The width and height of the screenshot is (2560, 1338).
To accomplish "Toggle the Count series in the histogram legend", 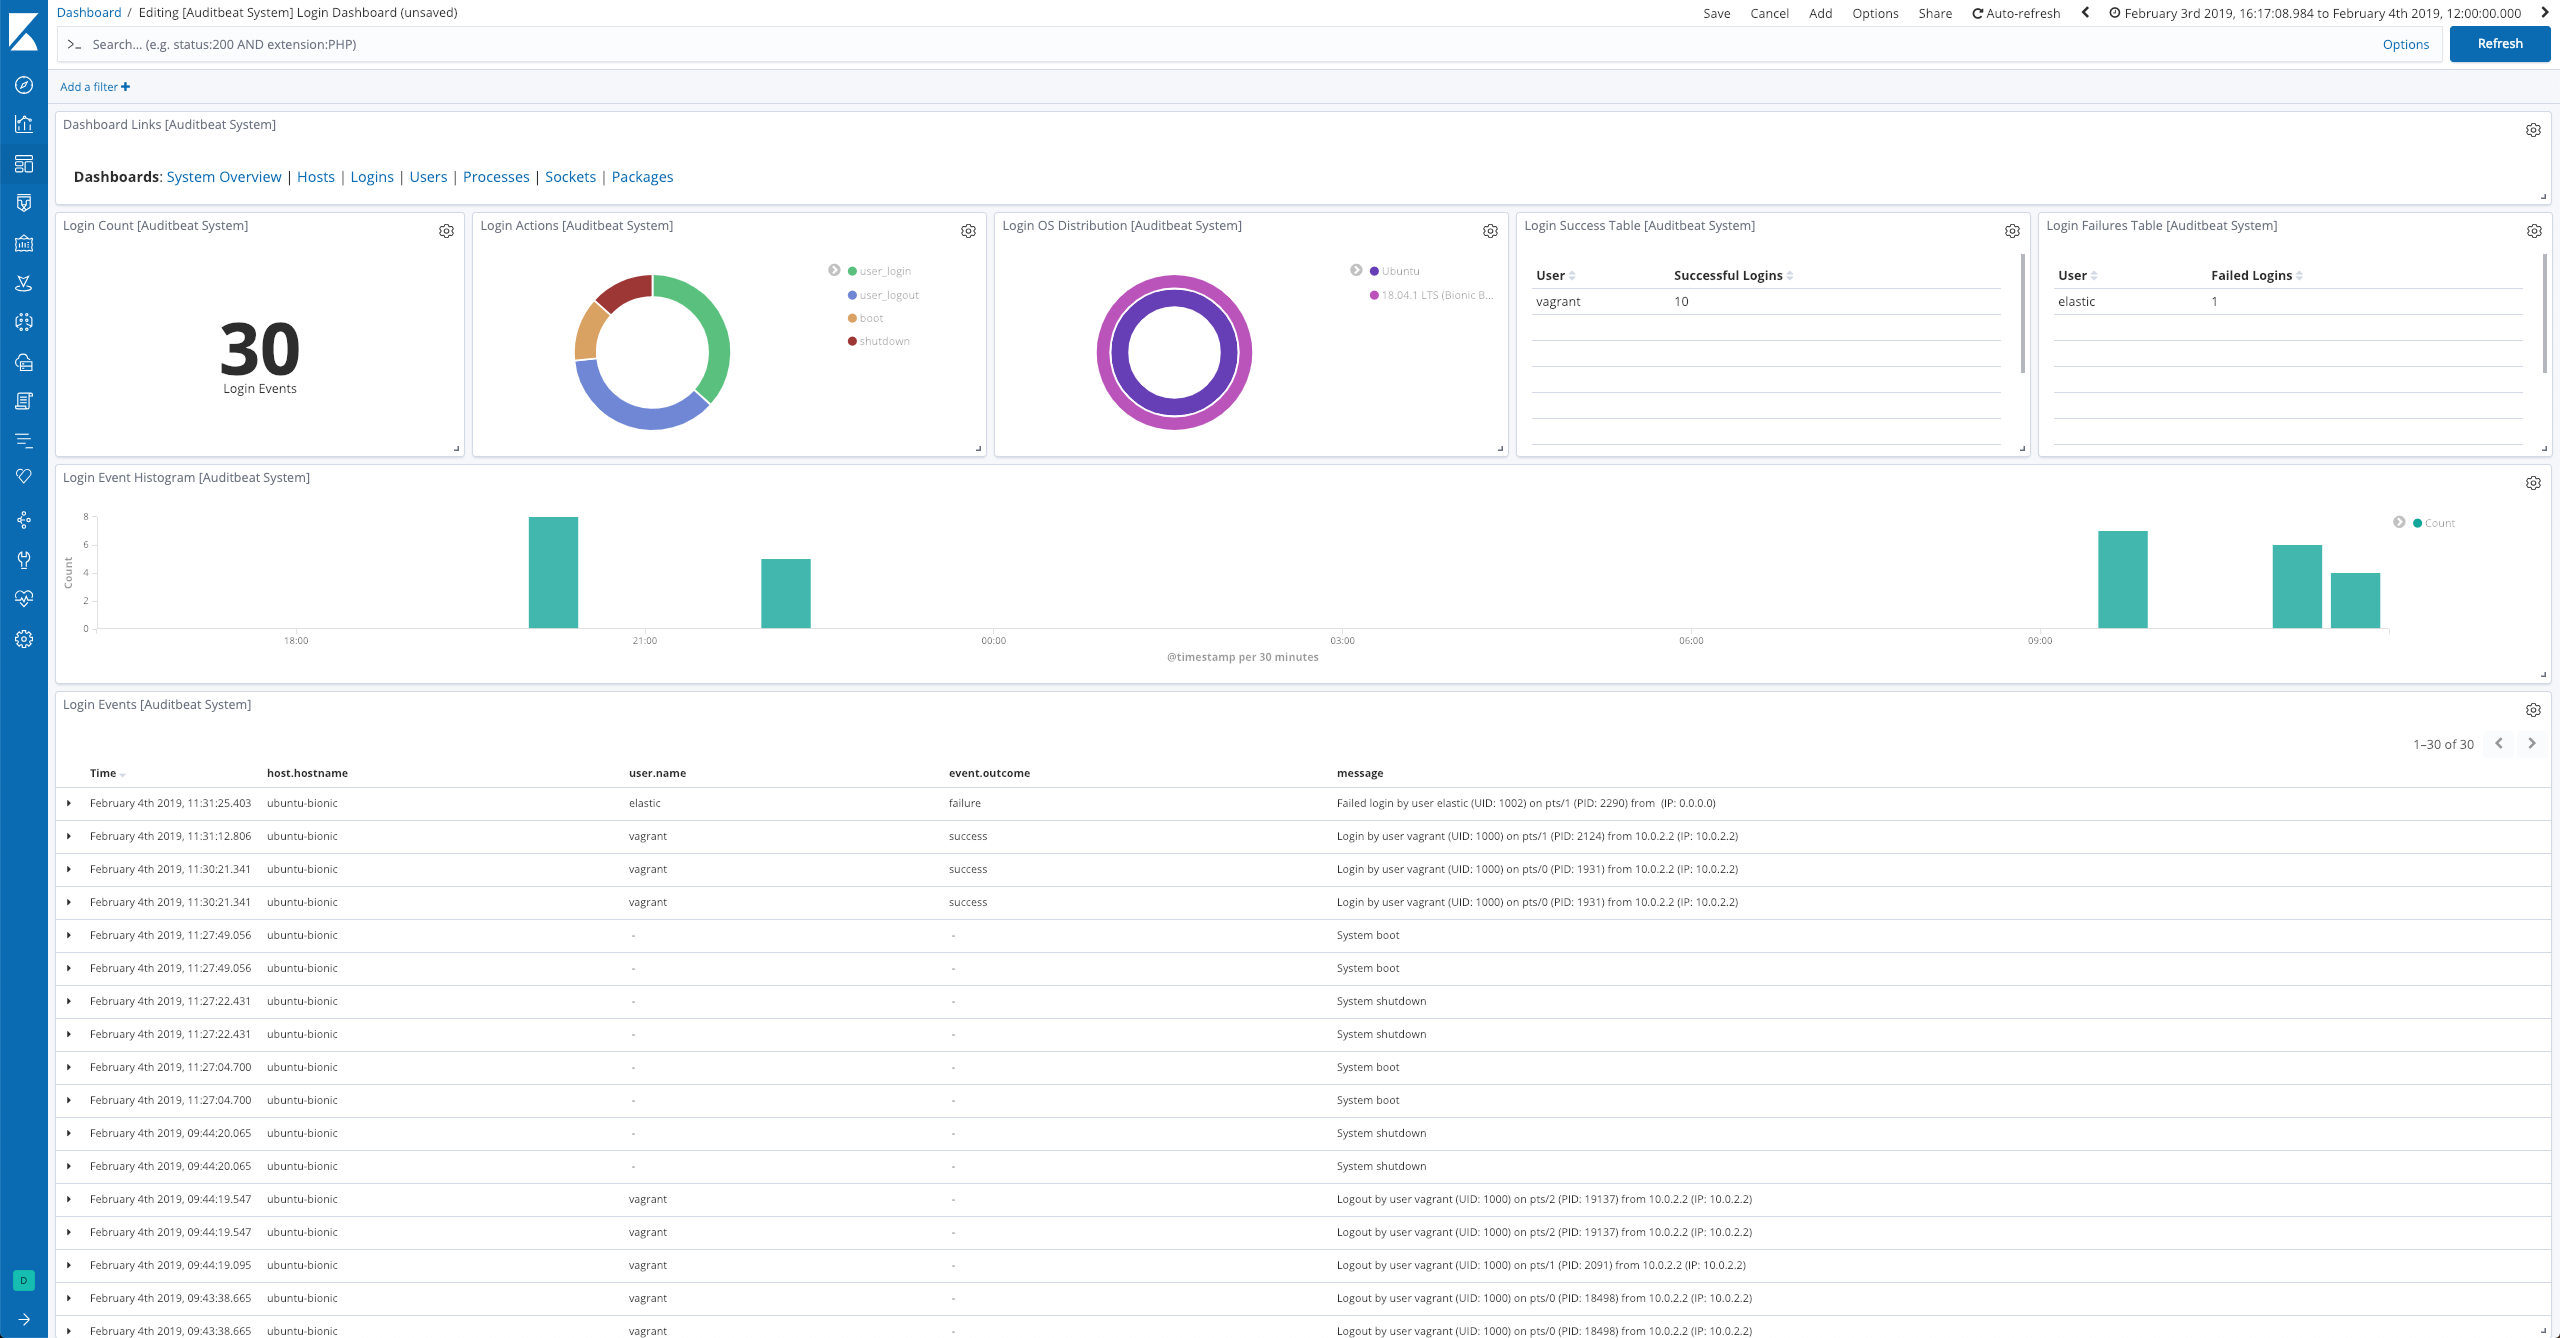I will click(2440, 522).
